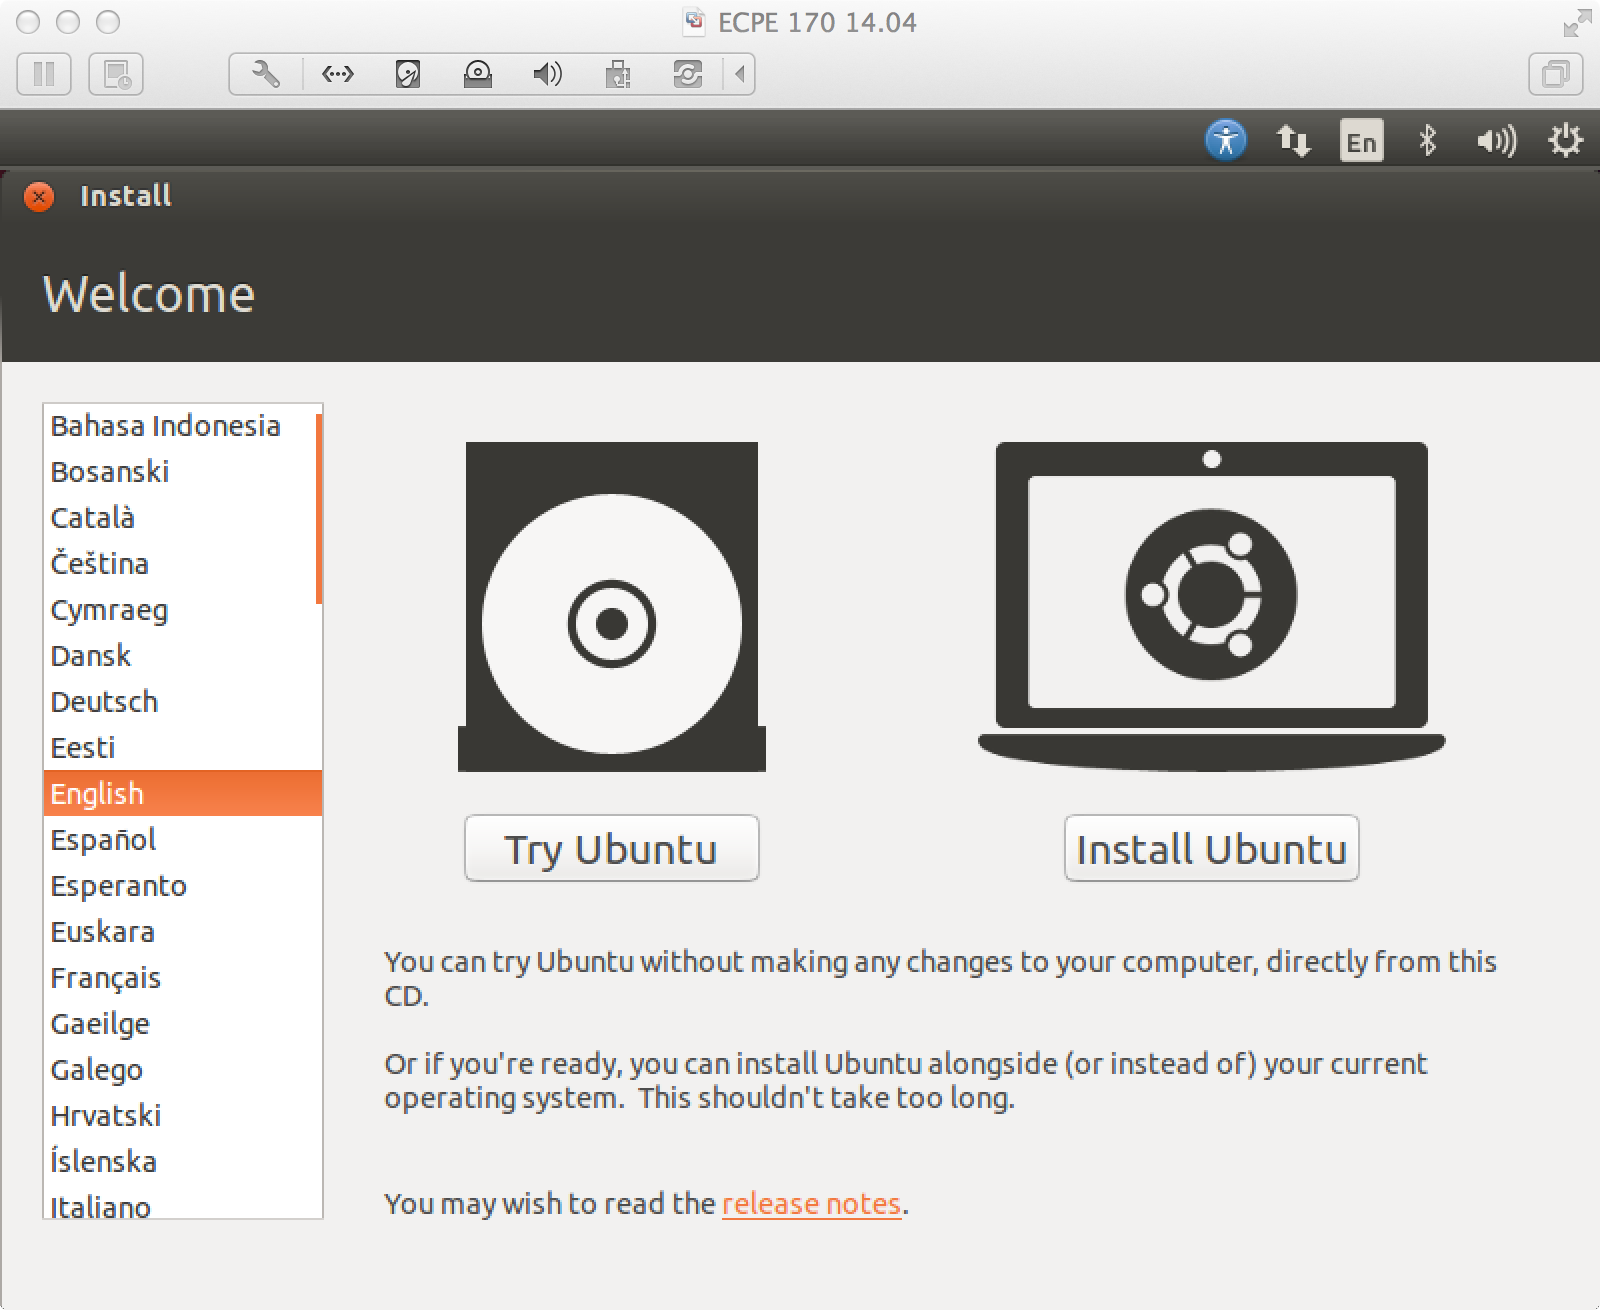Click the Try Ubuntu button

[x=611, y=848]
